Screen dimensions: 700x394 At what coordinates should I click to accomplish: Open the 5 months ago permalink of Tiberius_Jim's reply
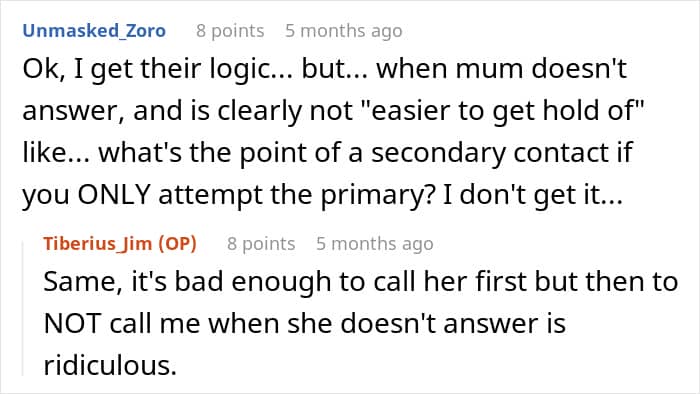(x=375, y=244)
